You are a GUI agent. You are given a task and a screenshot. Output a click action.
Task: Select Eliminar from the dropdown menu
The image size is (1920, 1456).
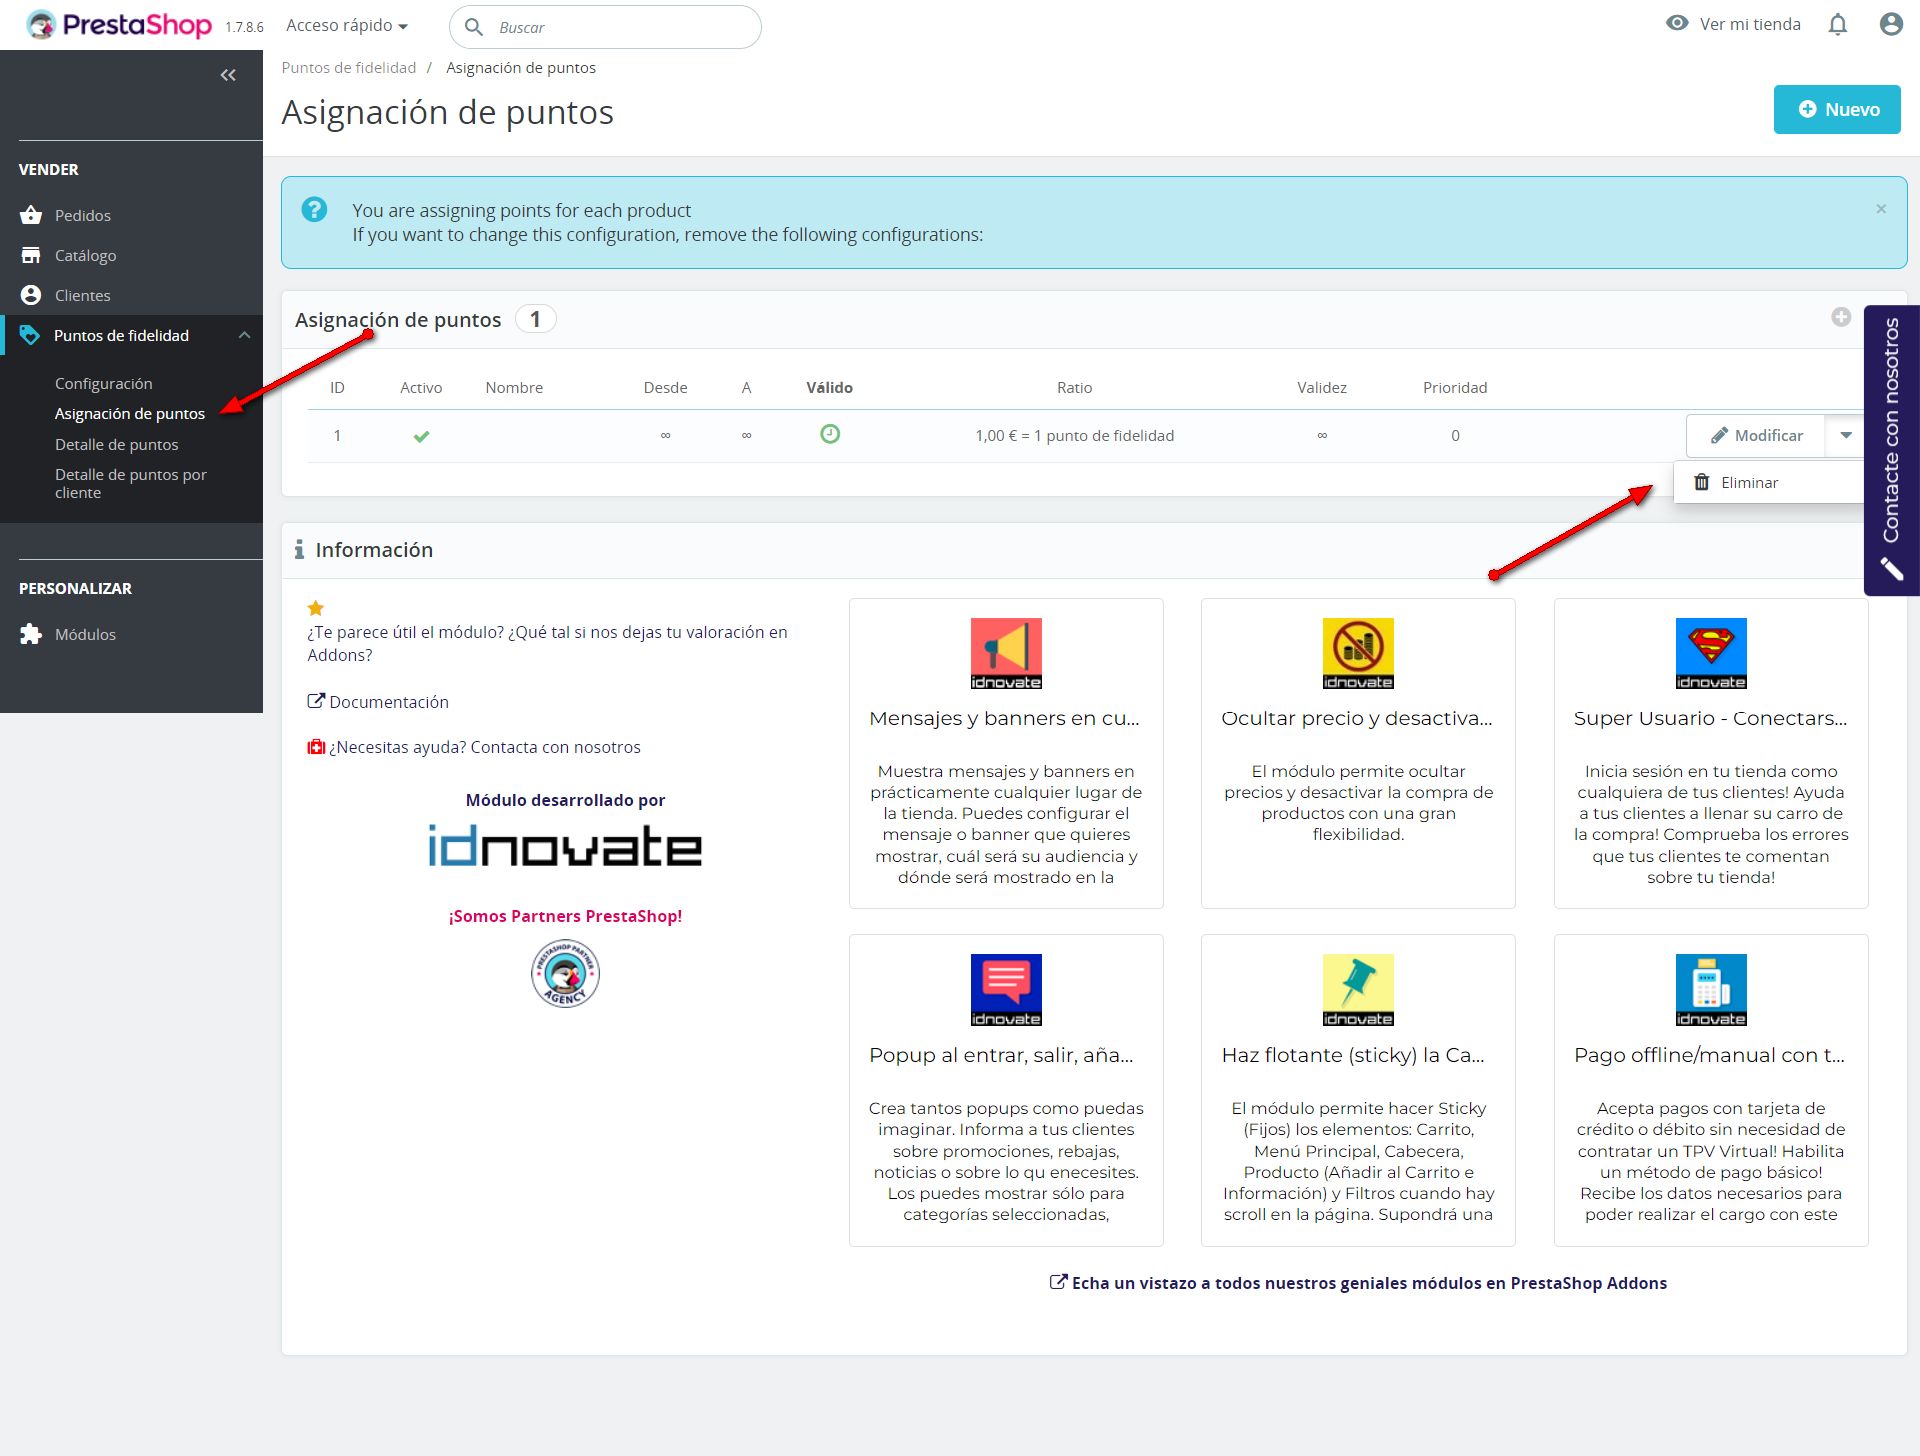pos(1748,483)
